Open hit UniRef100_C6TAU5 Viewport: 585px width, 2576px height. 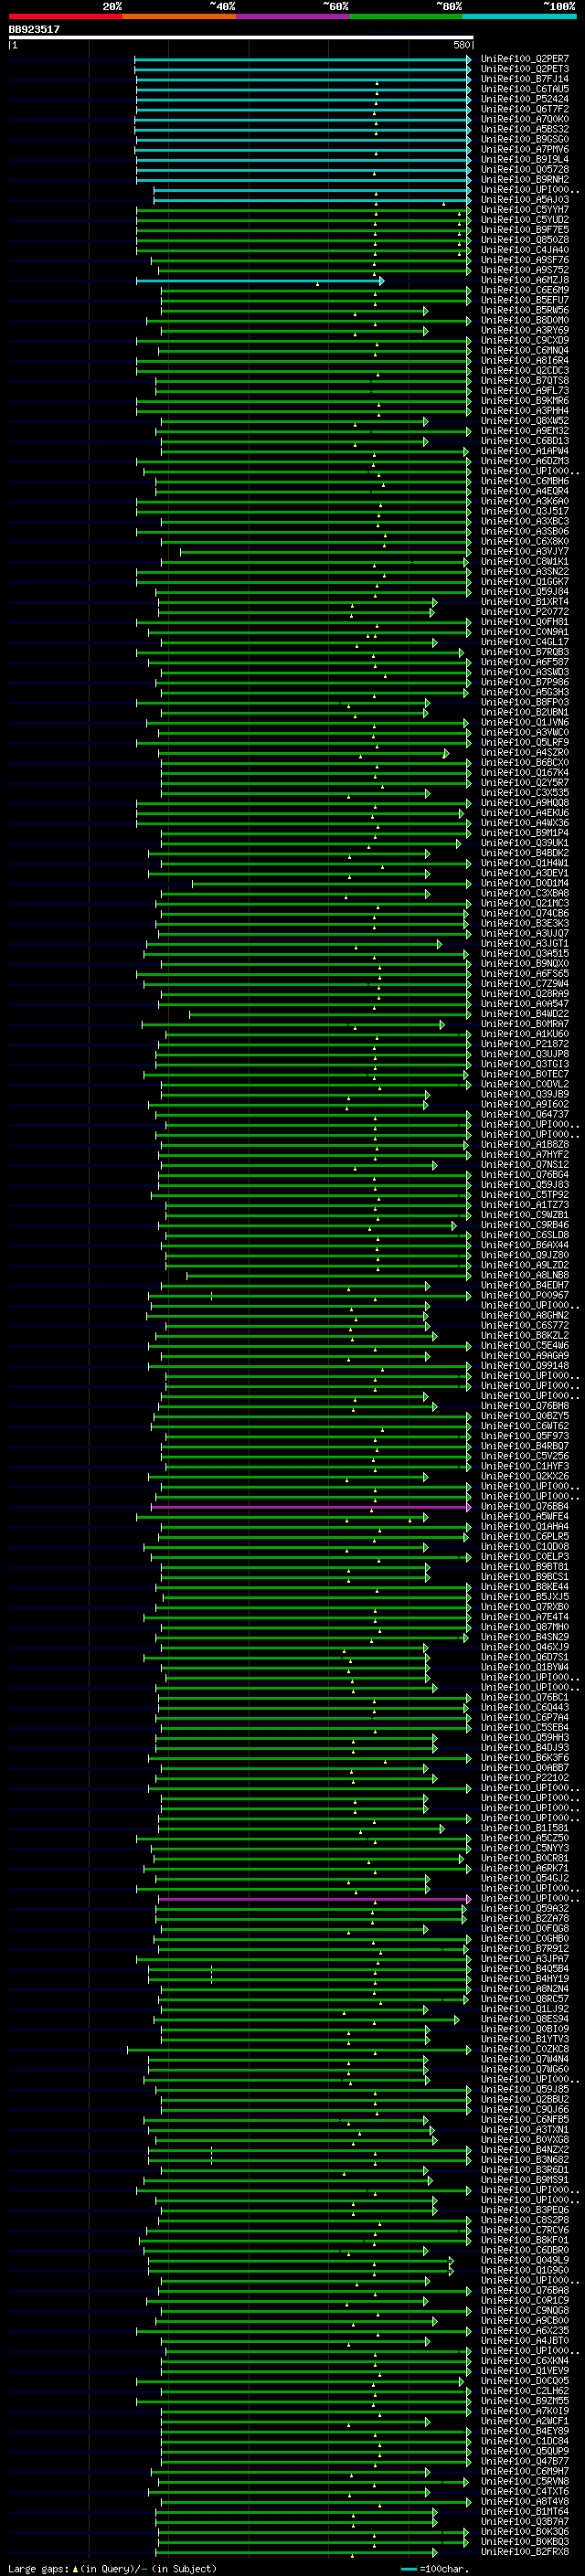pyautogui.click(x=524, y=89)
